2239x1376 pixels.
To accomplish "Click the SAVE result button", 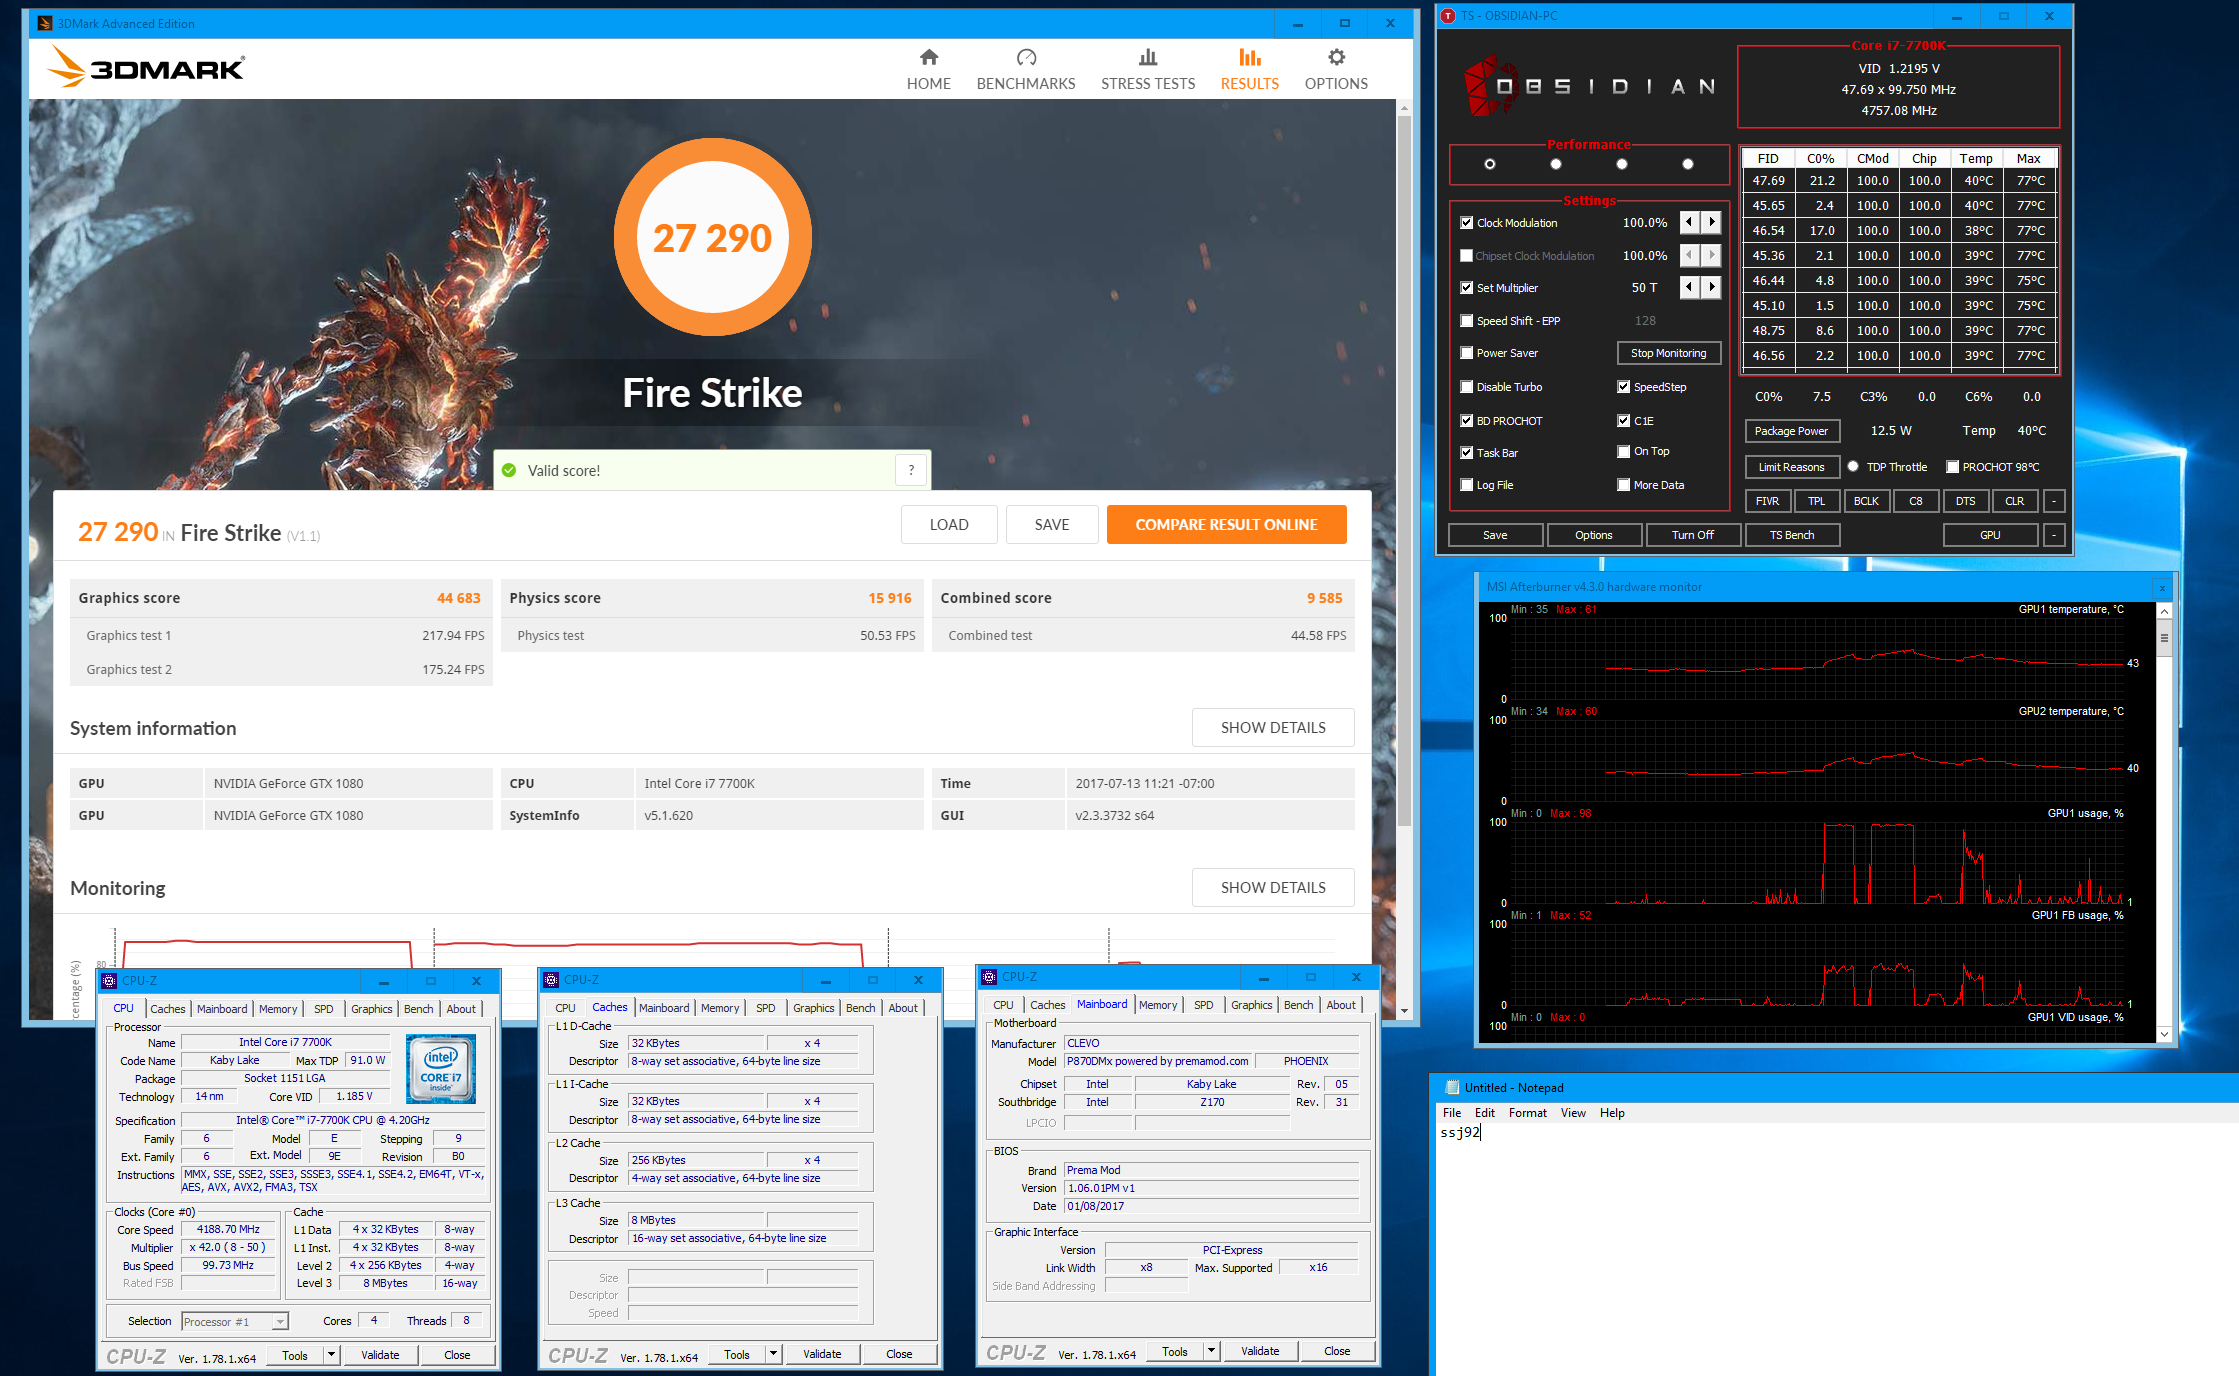I will [1052, 525].
